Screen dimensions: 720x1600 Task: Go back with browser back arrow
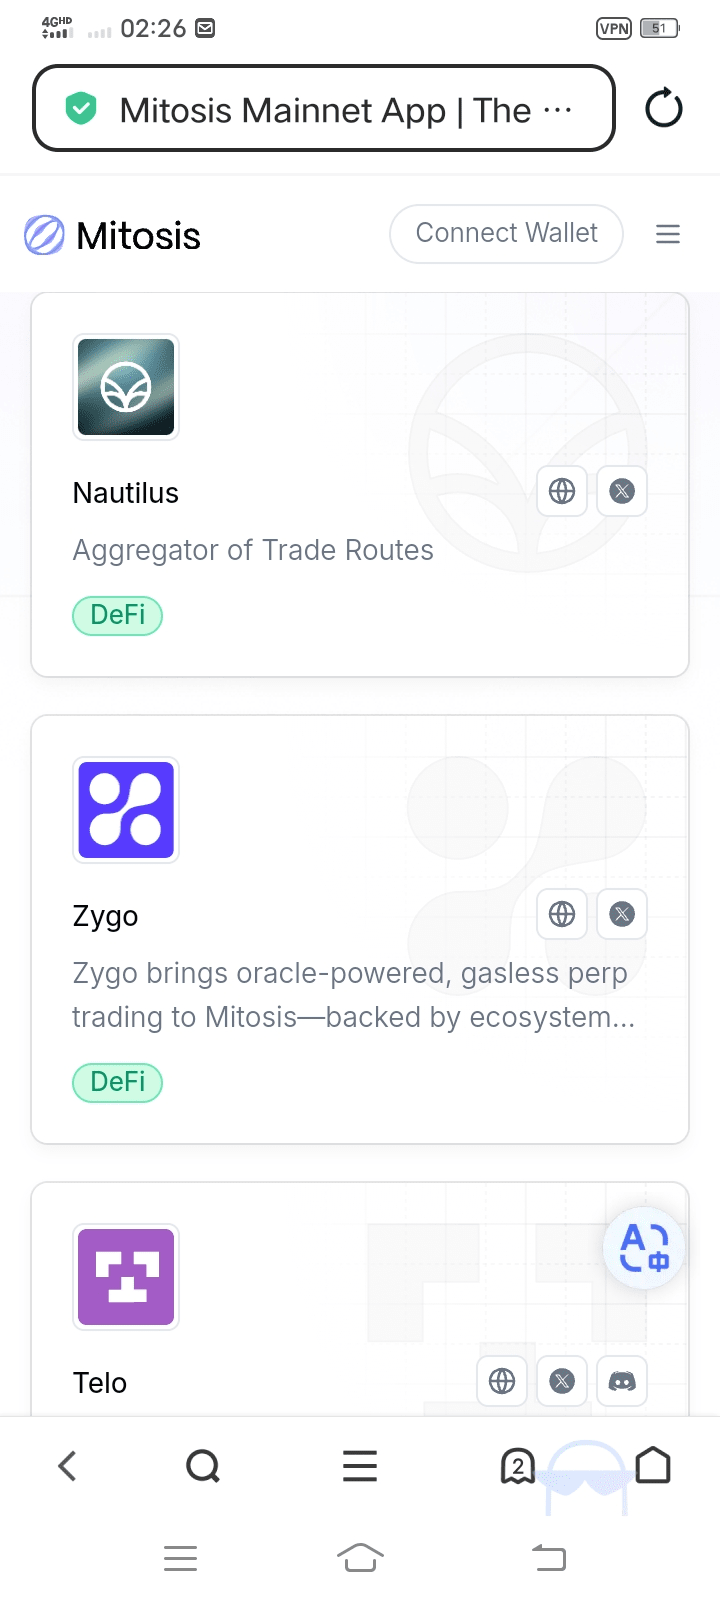click(x=67, y=1466)
